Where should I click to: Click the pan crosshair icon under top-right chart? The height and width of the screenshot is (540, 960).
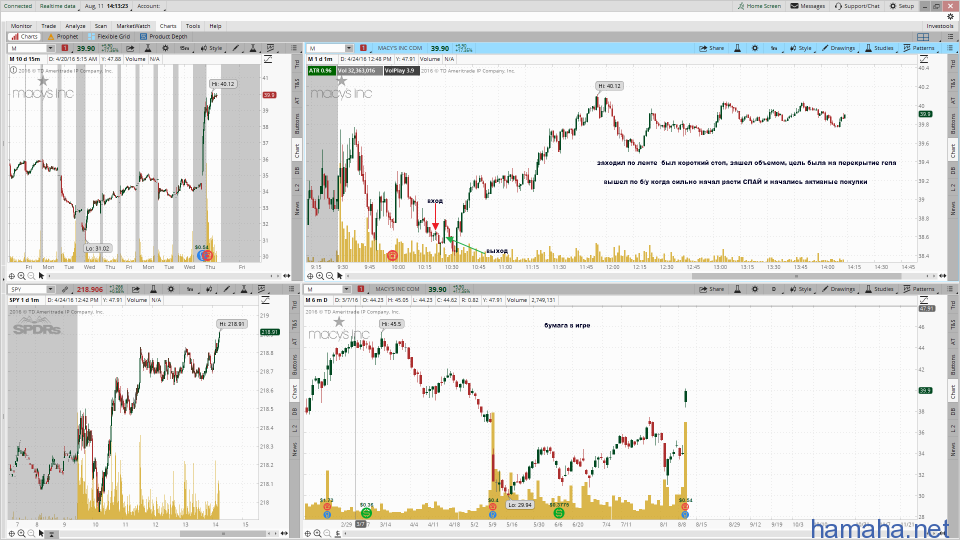tap(310, 276)
